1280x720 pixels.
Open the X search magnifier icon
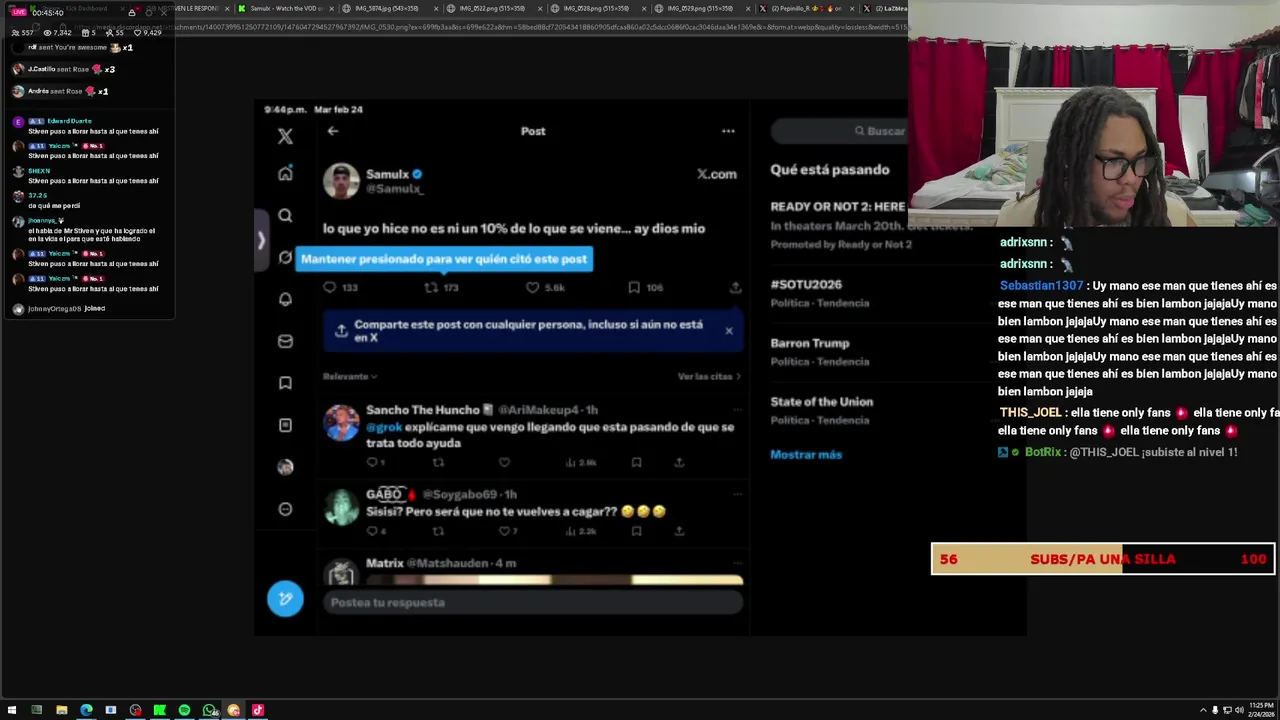coord(285,216)
